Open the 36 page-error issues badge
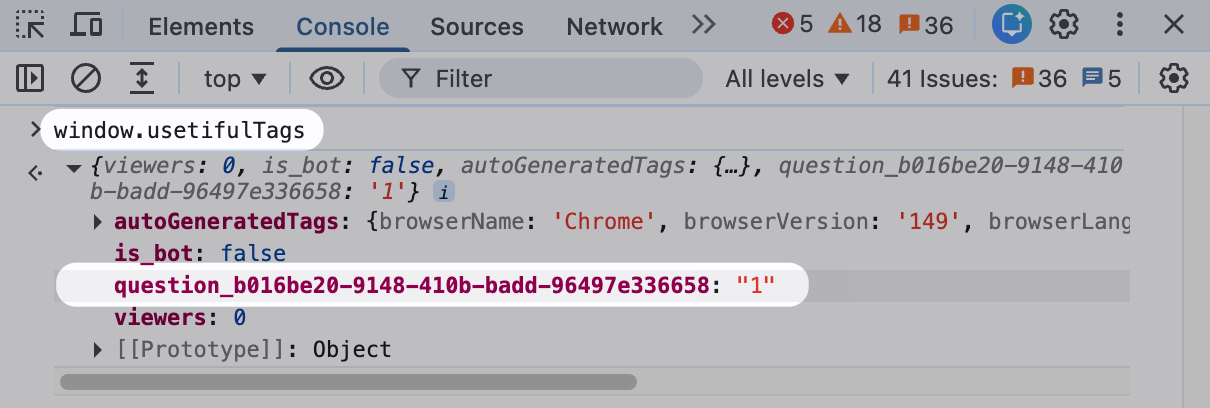Screen dimensions: 1210x408 (x=1039, y=78)
